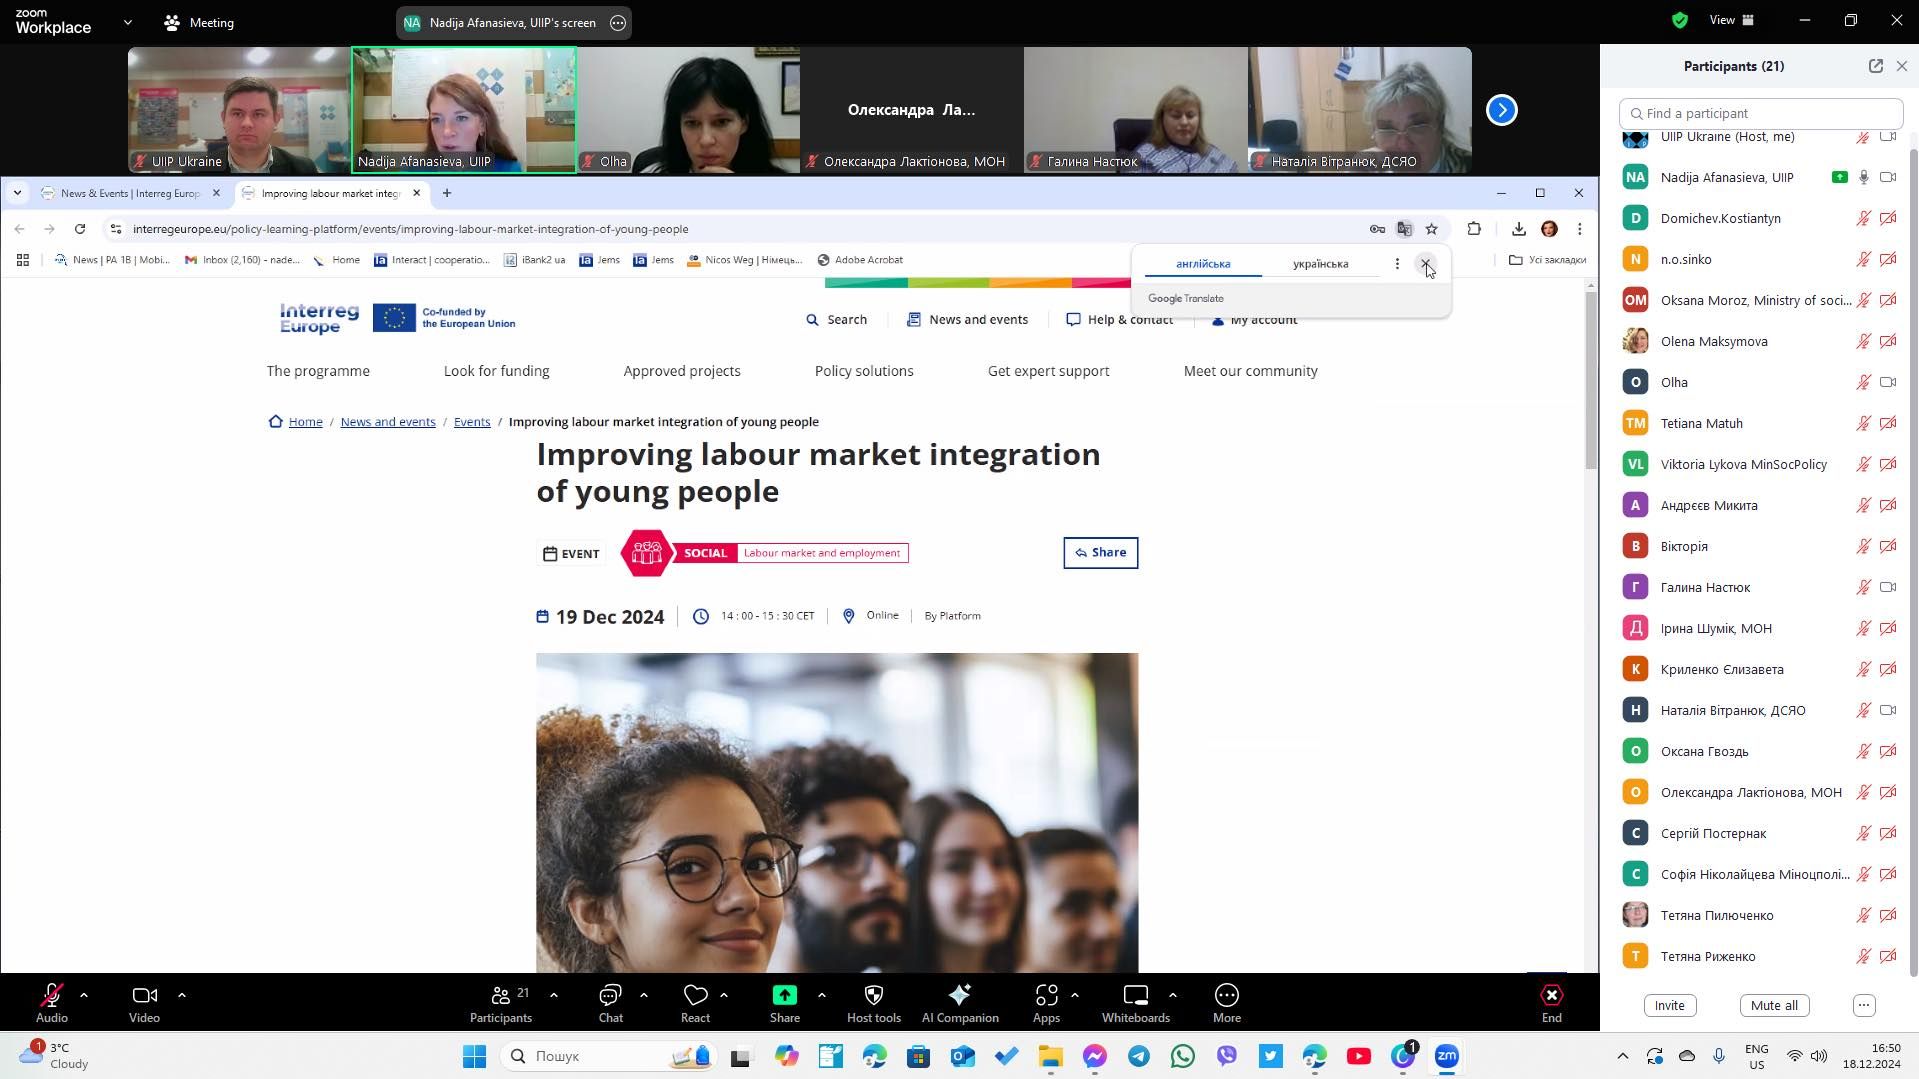Switch to the News & Events browser tab
The height and width of the screenshot is (1079, 1919).
tap(130, 193)
